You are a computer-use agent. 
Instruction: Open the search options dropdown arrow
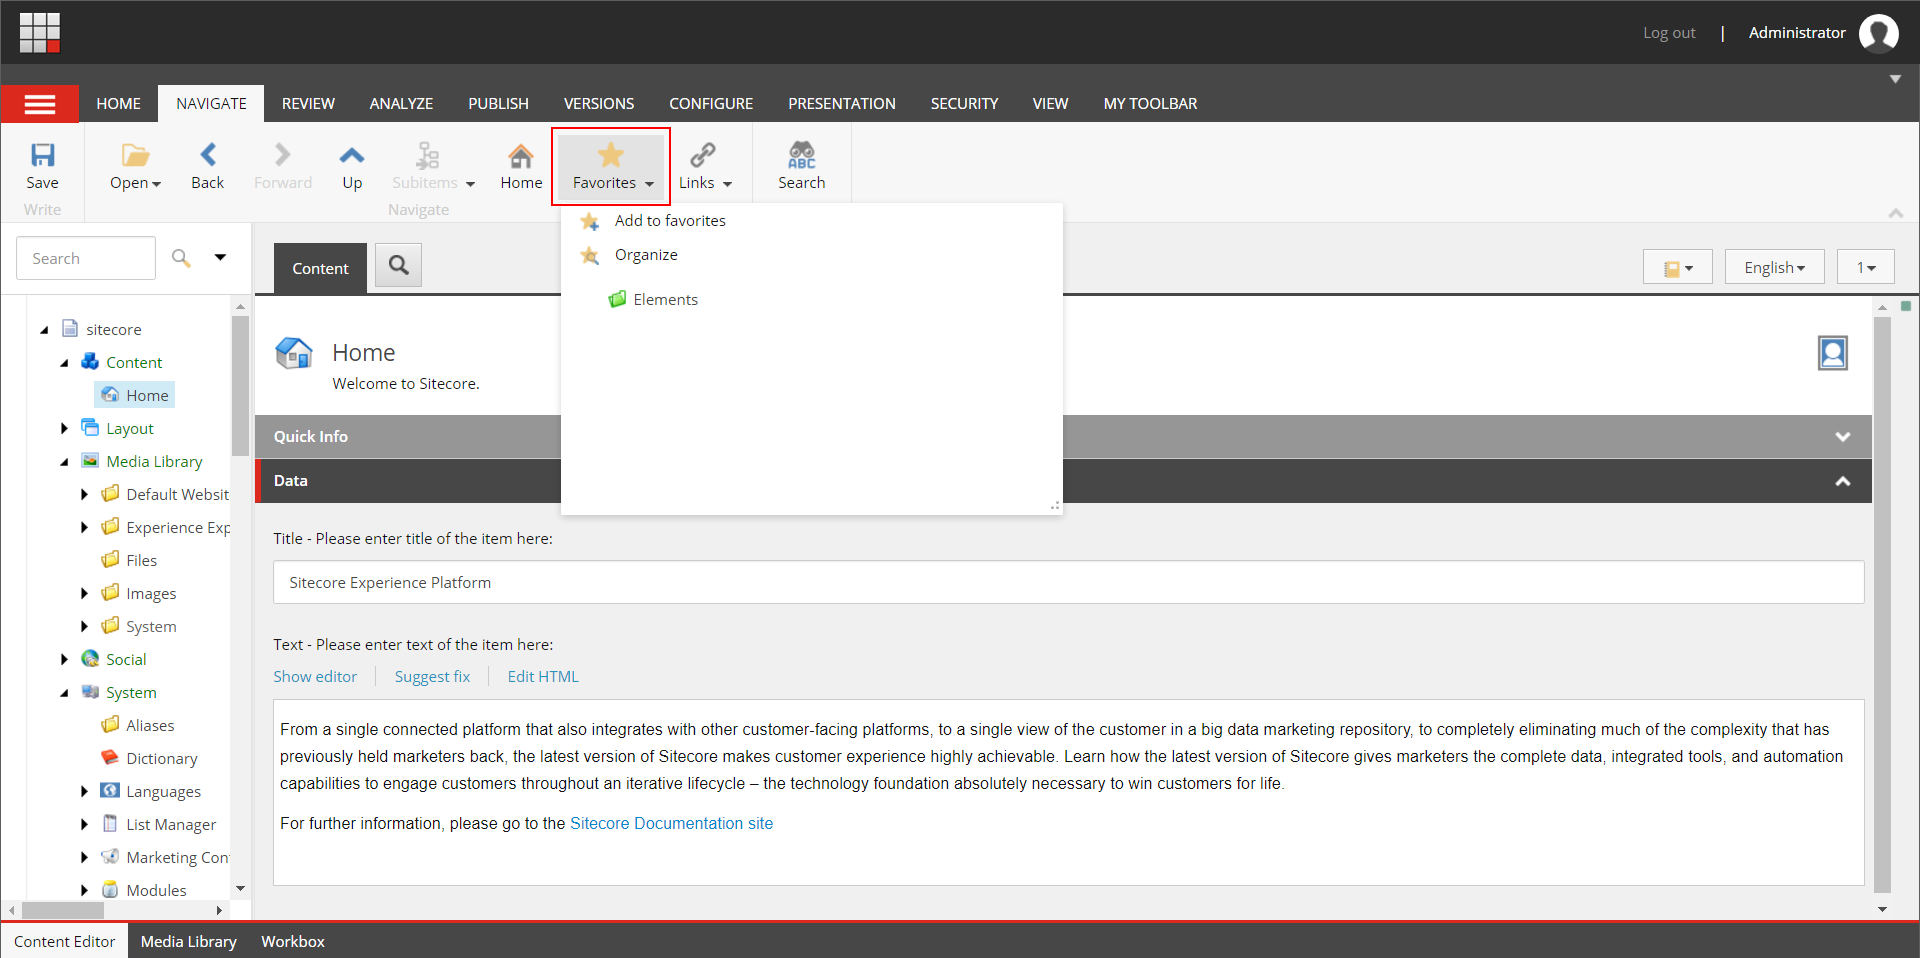click(x=220, y=258)
